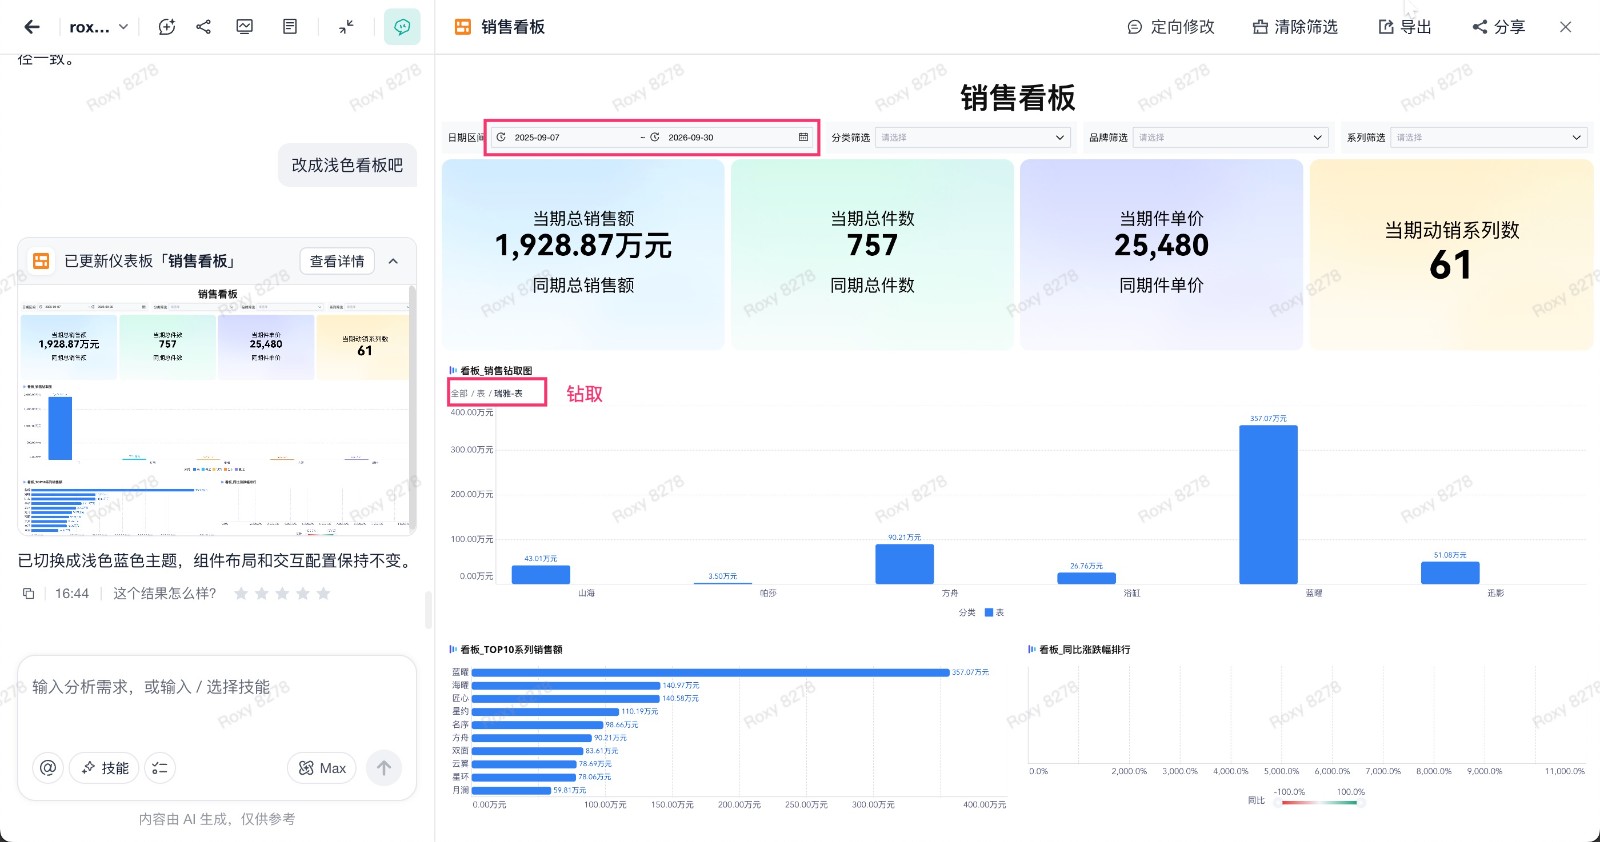
Task: Close the dashboard panel with X
Action: point(1566,27)
